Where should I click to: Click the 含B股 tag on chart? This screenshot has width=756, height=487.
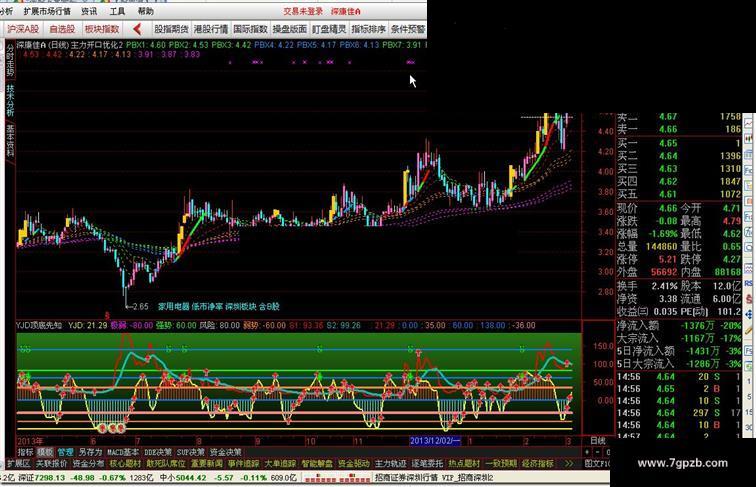pos(269,306)
